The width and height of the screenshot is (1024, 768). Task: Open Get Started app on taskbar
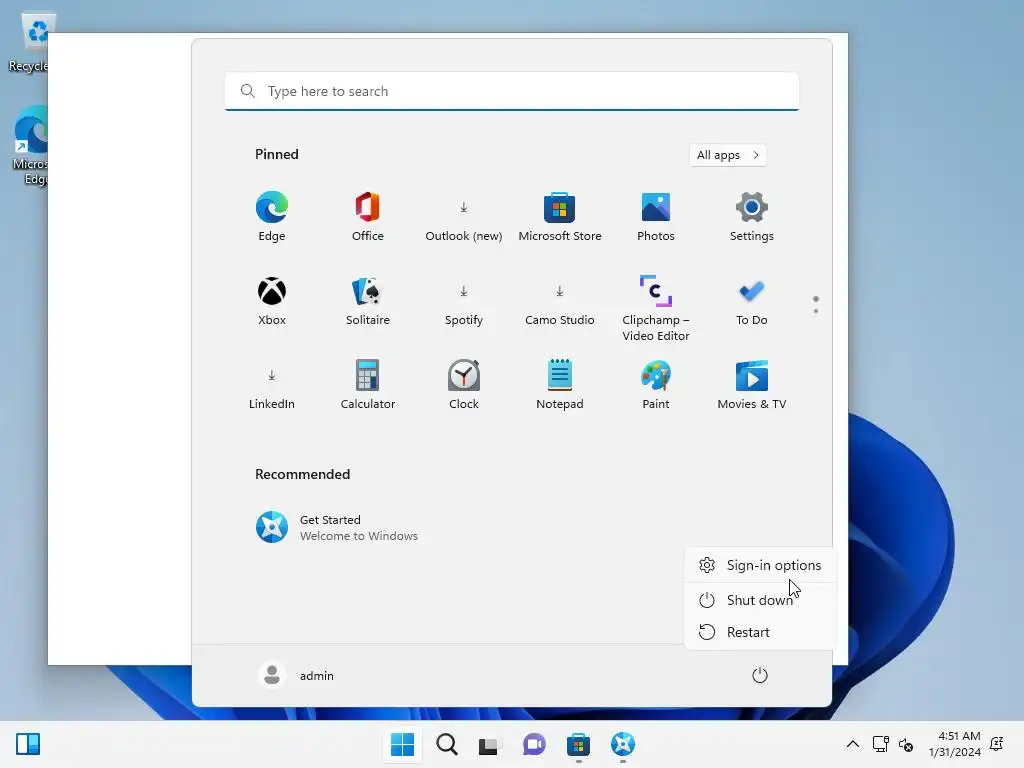click(x=622, y=744)
